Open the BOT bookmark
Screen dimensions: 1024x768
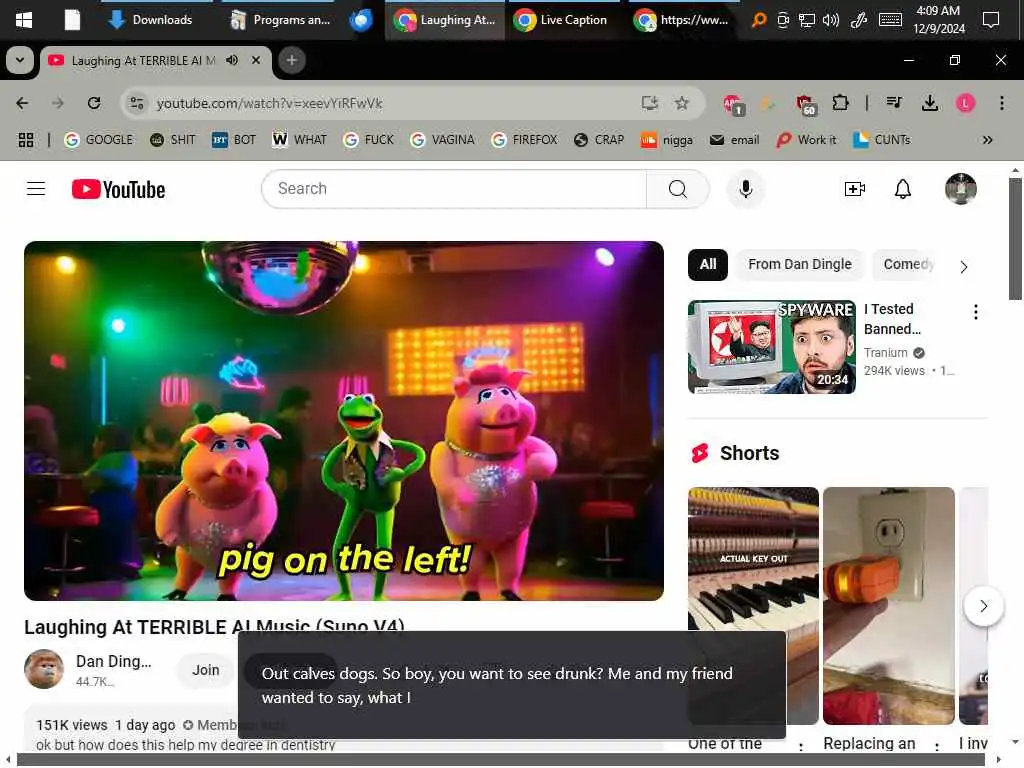click(x=234, y=140)
